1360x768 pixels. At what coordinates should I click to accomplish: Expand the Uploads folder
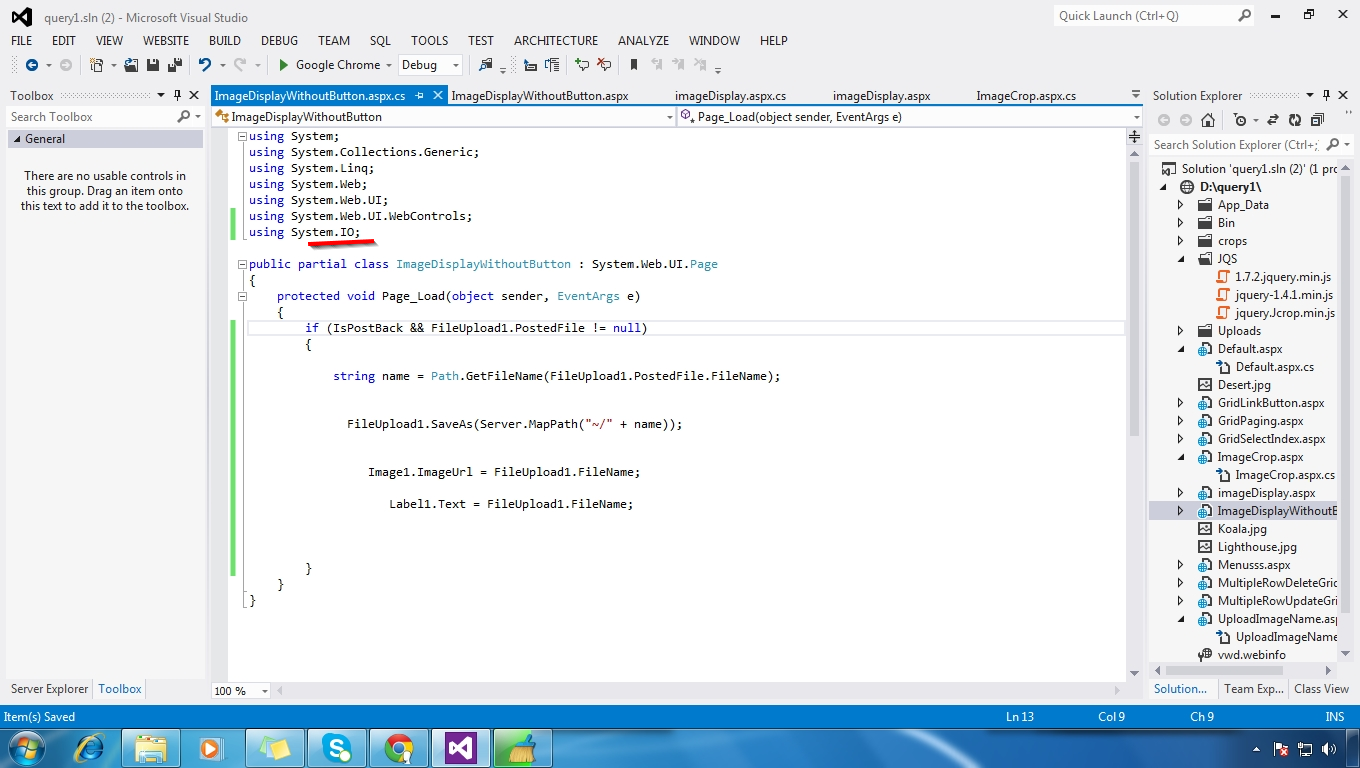[x=1181, y=330]
